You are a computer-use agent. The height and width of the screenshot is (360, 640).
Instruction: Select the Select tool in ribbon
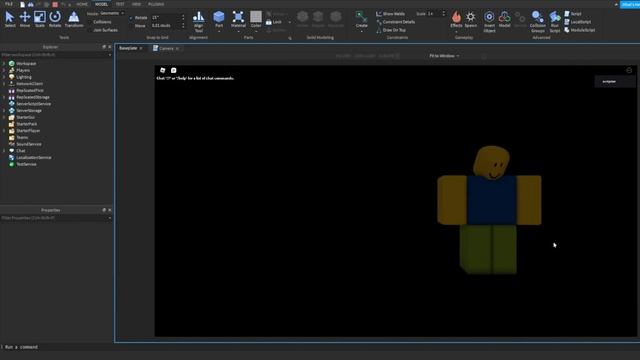click(10, 19)
